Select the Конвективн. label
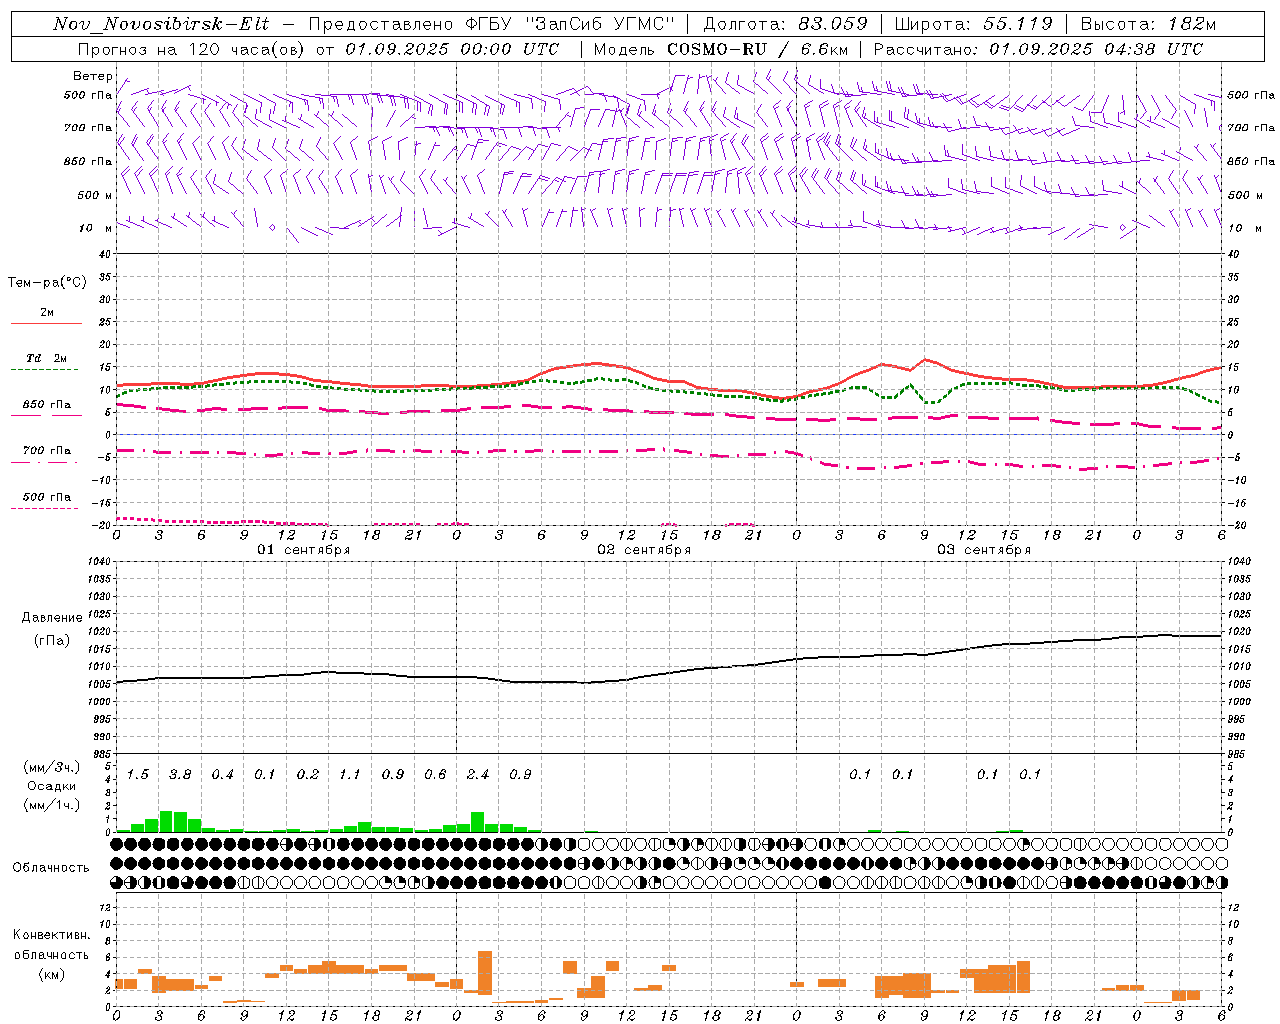1280x1024 pixels. (51, 935)
